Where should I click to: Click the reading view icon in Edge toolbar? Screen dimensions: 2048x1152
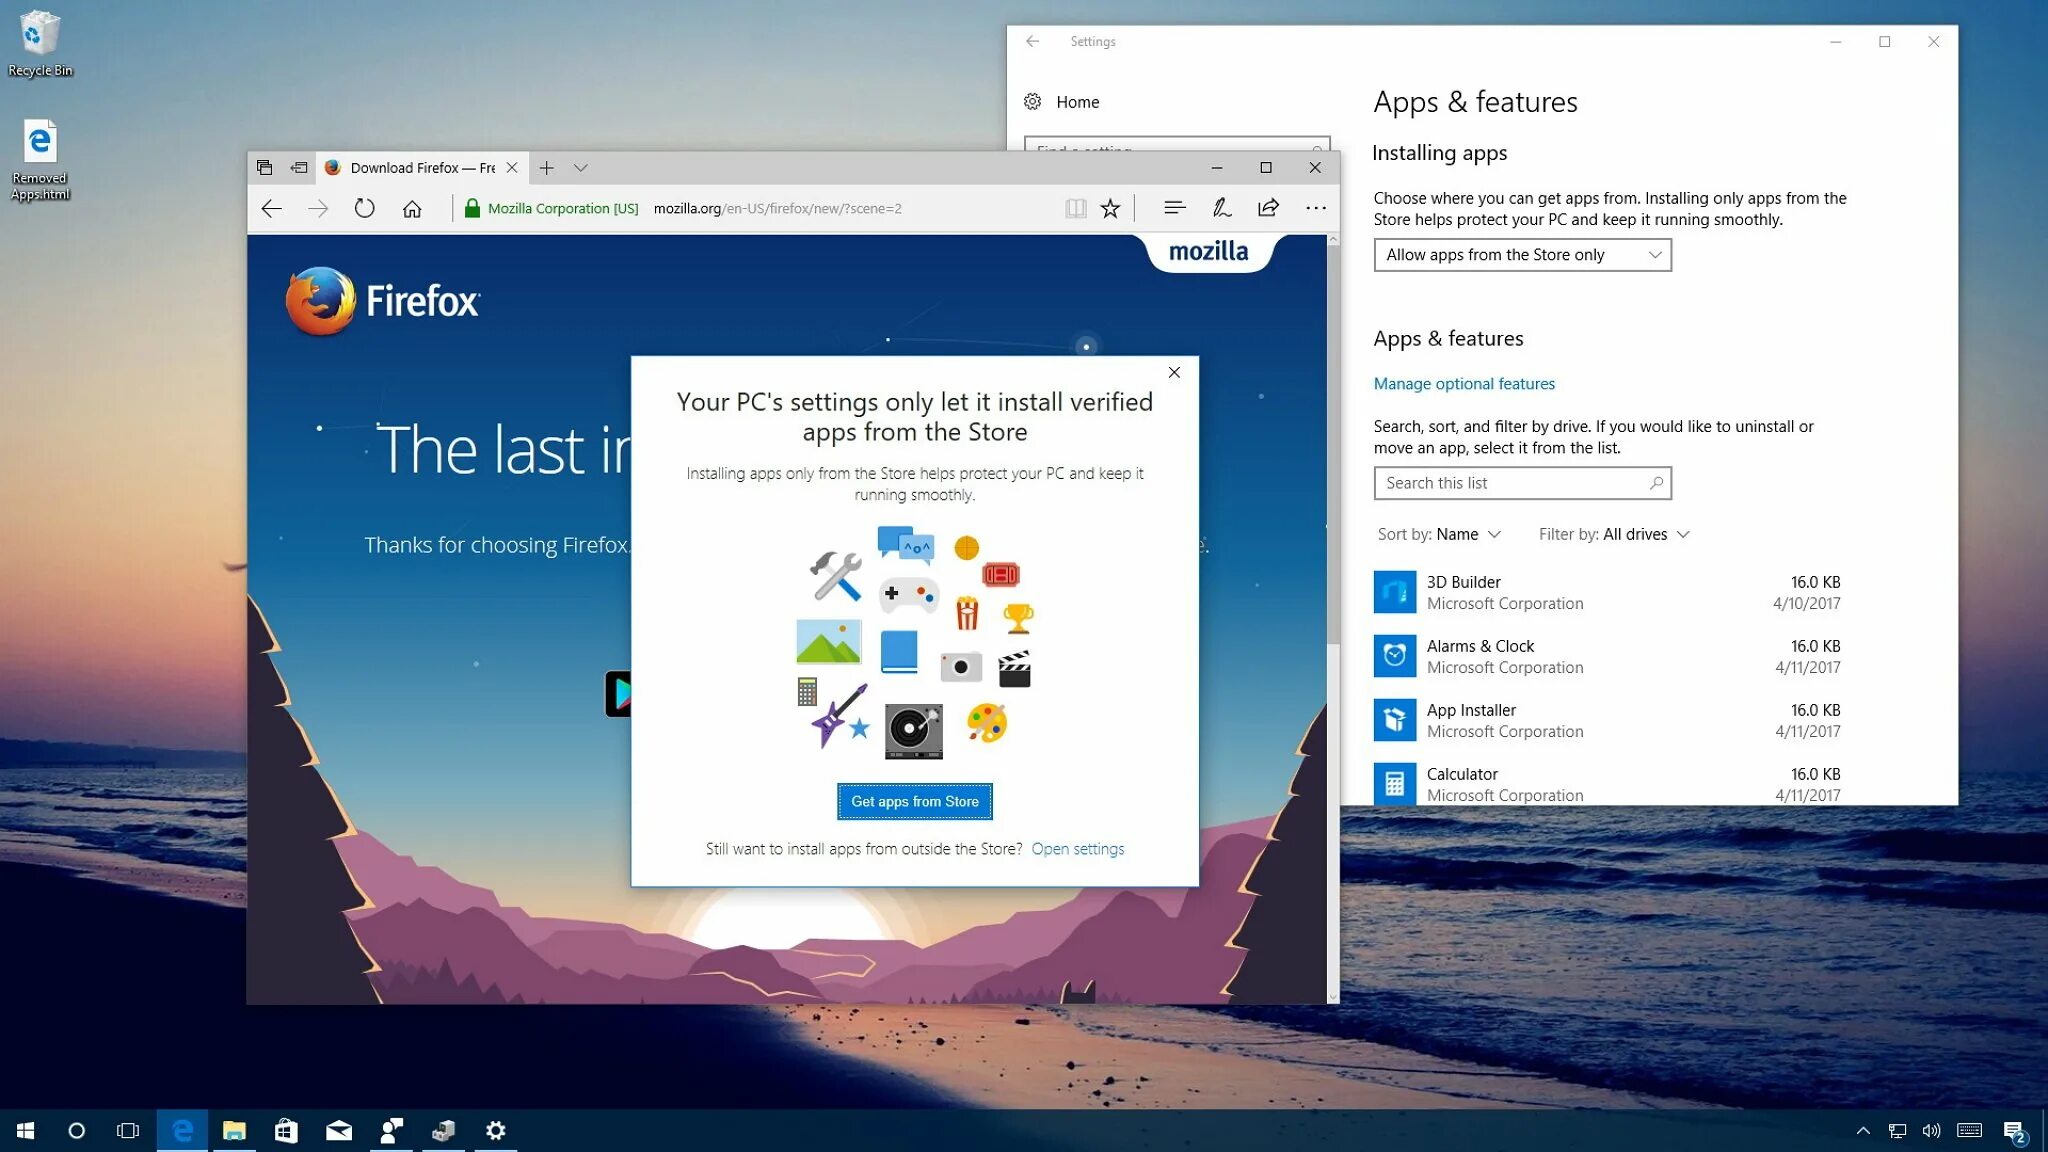point(1075,208)
